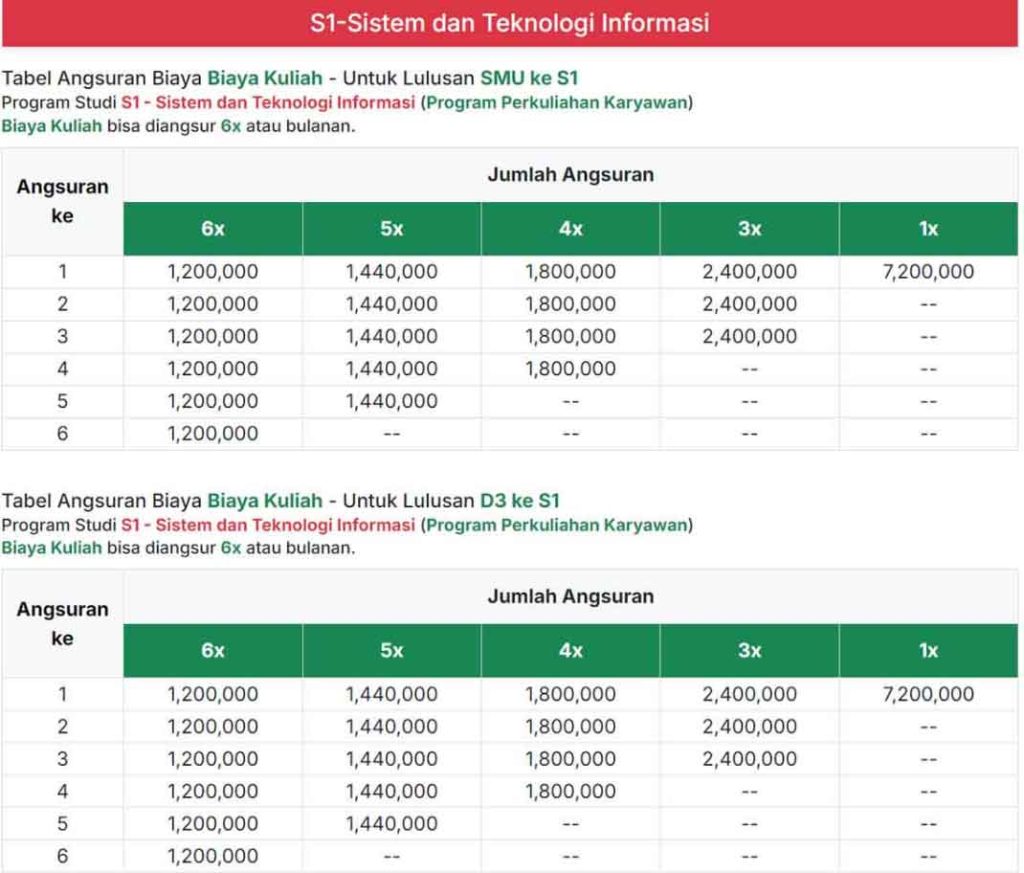Image resolution: width=1024 pixels, height=873 pixels.
Task: Click the red S1-Sistem dan Teknologi Informasi banner
Action: 509,23
